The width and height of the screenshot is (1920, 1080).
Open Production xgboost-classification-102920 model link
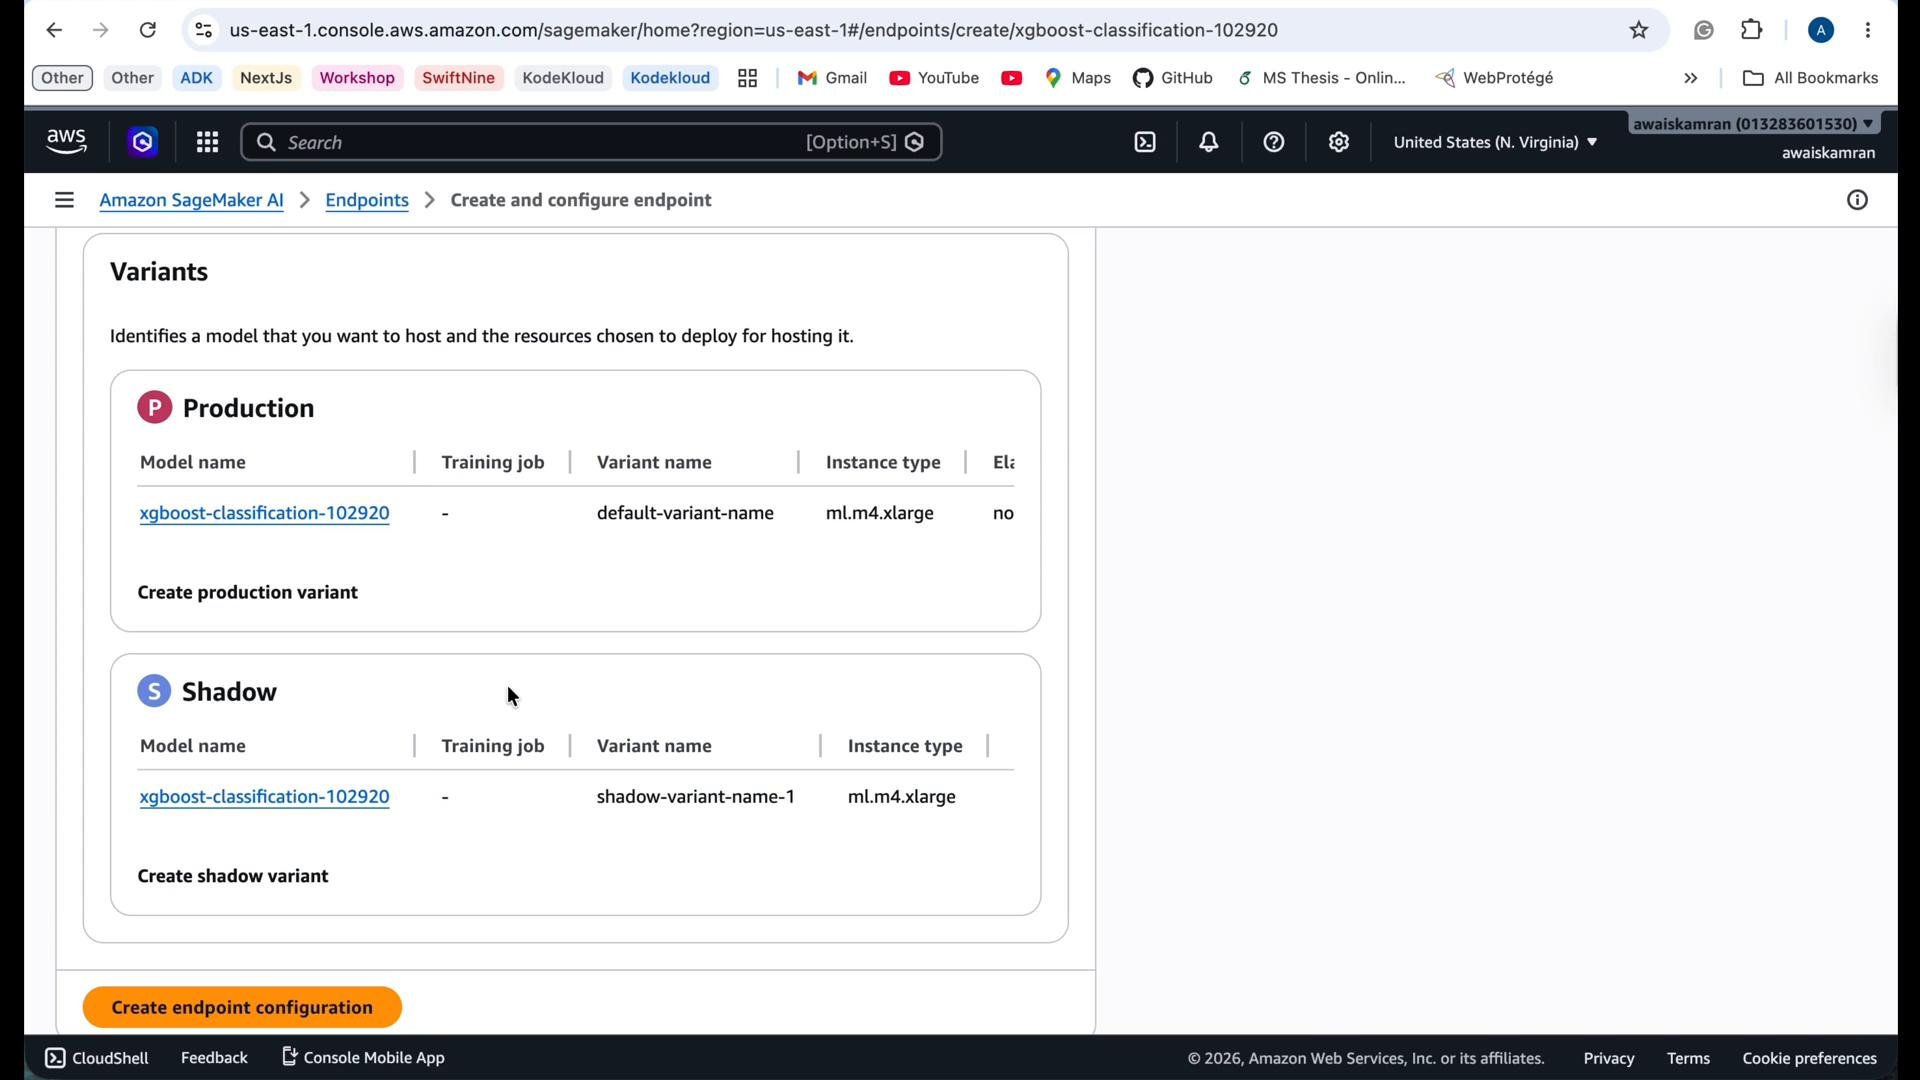coord(265,513)
